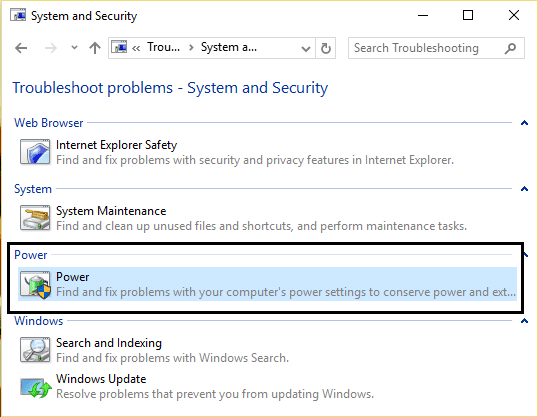Click the Power section heading
This screenshot has width=538, height=417.
[31, 255]
